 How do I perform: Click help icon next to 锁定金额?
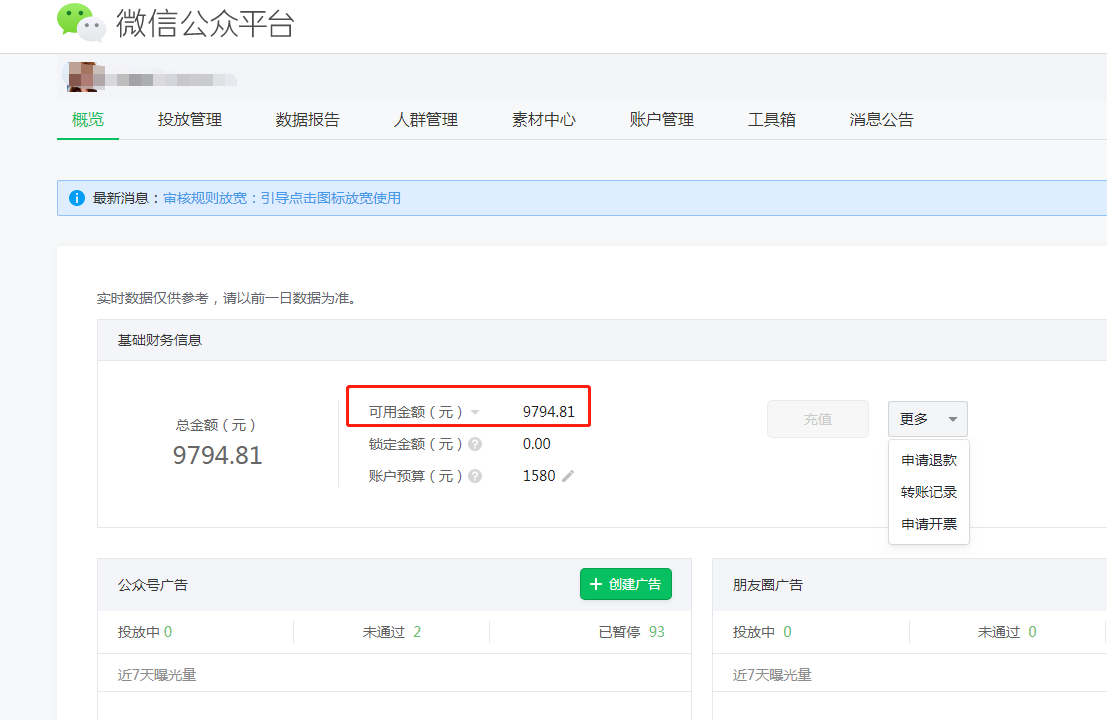click(x=475, y=444)
